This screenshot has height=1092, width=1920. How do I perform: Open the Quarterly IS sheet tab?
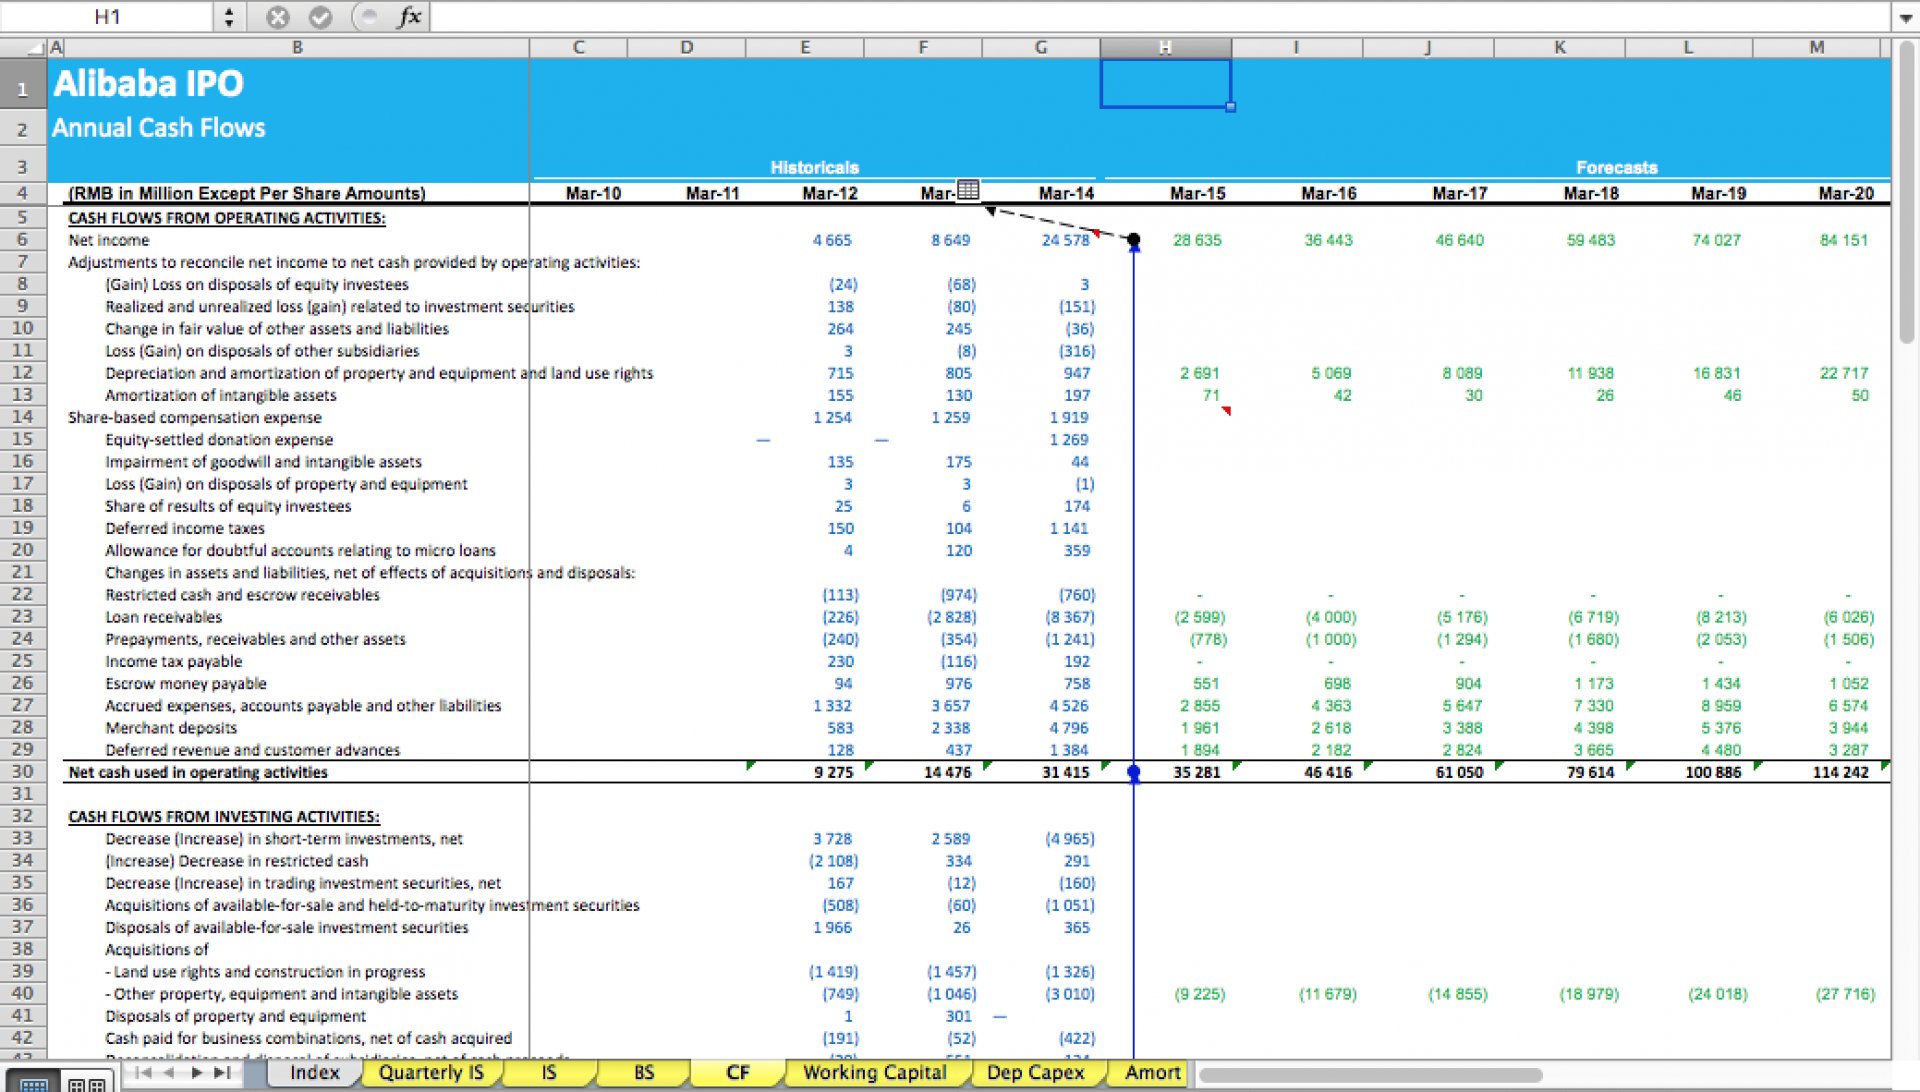point(431,1072)
